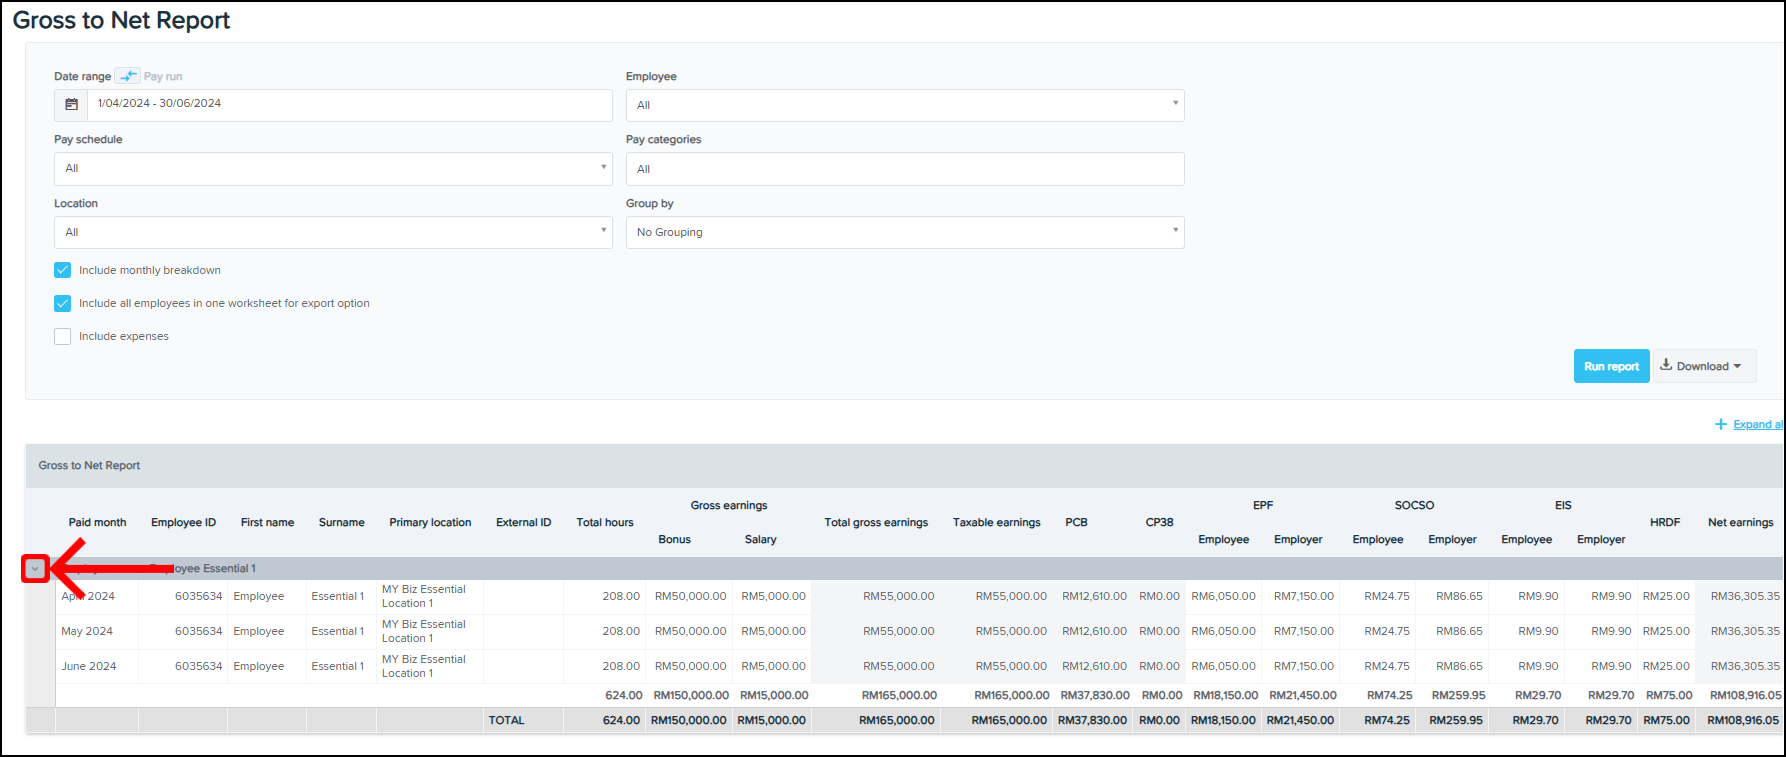Viewport: 1786px width, 757px height.
Task: Click the Net earnings column header
Action: pos(1740,522)
